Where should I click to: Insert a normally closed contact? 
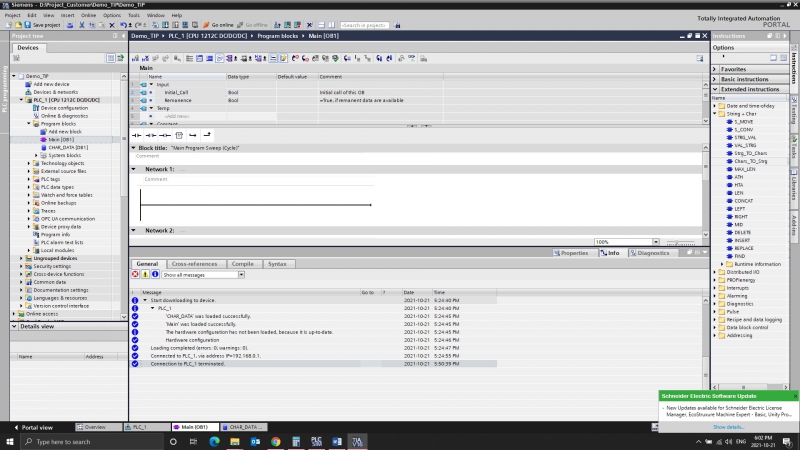click(x=151, y=135)
